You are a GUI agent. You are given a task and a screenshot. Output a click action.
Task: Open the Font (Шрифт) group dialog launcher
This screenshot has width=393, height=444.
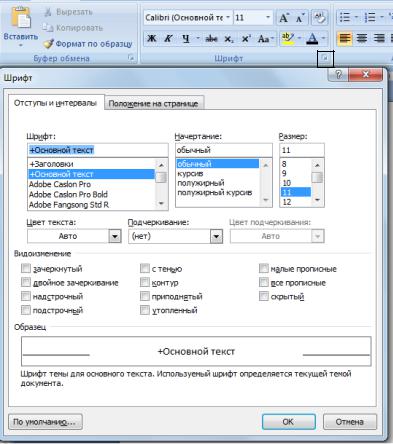click(x=325, y=59)
